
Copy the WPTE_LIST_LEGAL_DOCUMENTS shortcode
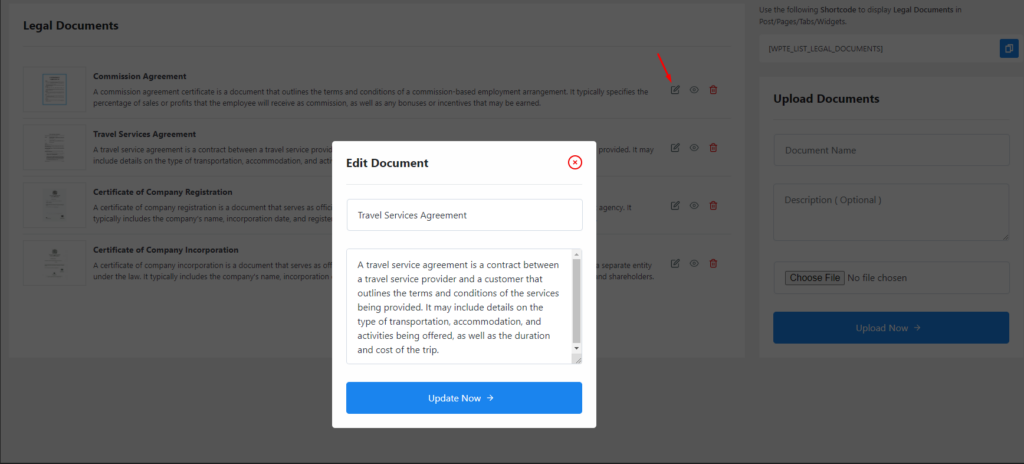coord(1009,48)
